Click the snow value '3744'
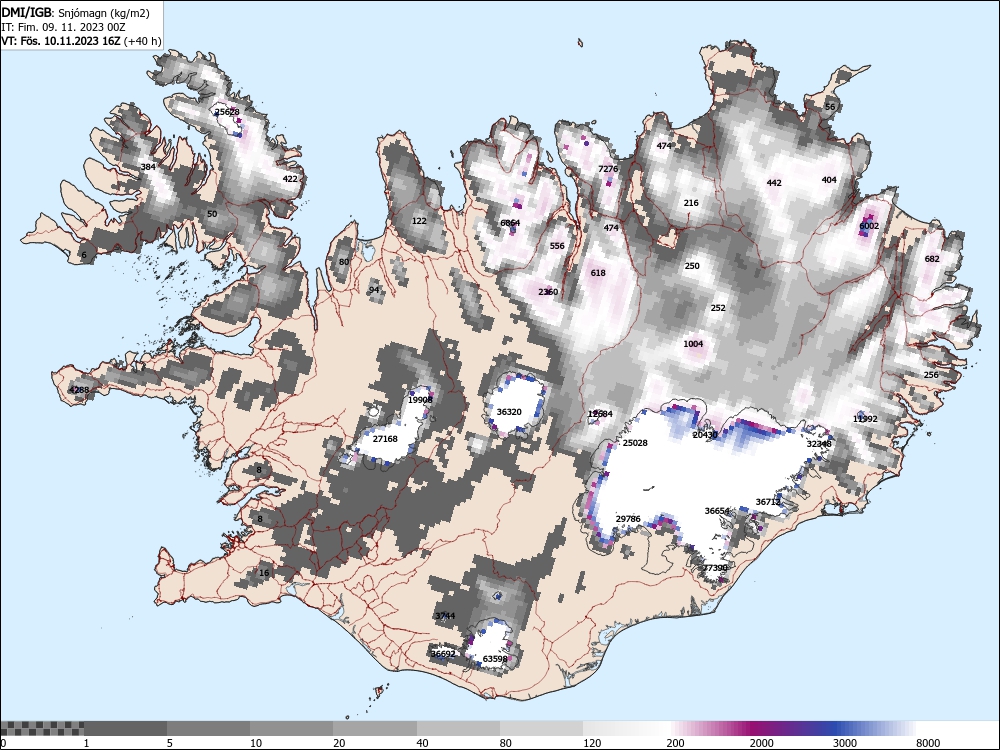The height and width of the screenshot is (750, 1000). coord(445,615)
